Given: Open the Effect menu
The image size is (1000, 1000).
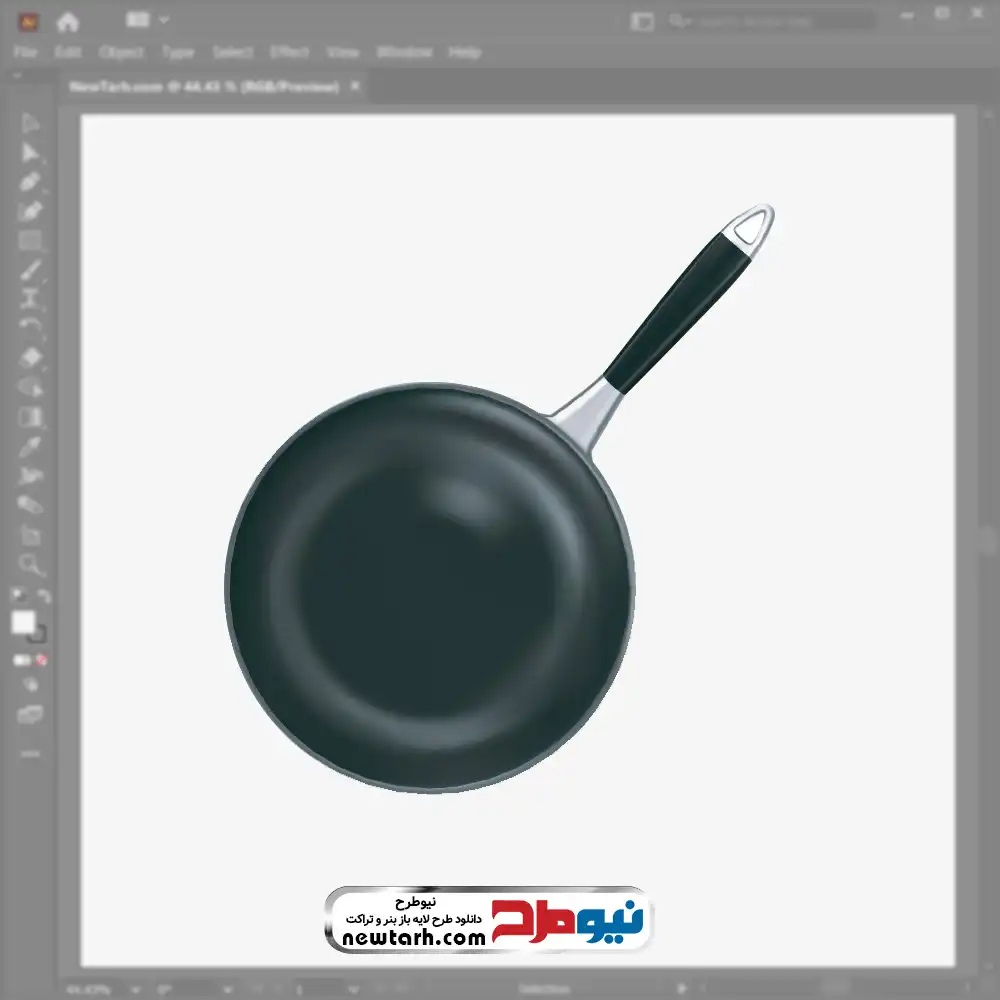Looking at the screenshot, I should pos(290,52).
